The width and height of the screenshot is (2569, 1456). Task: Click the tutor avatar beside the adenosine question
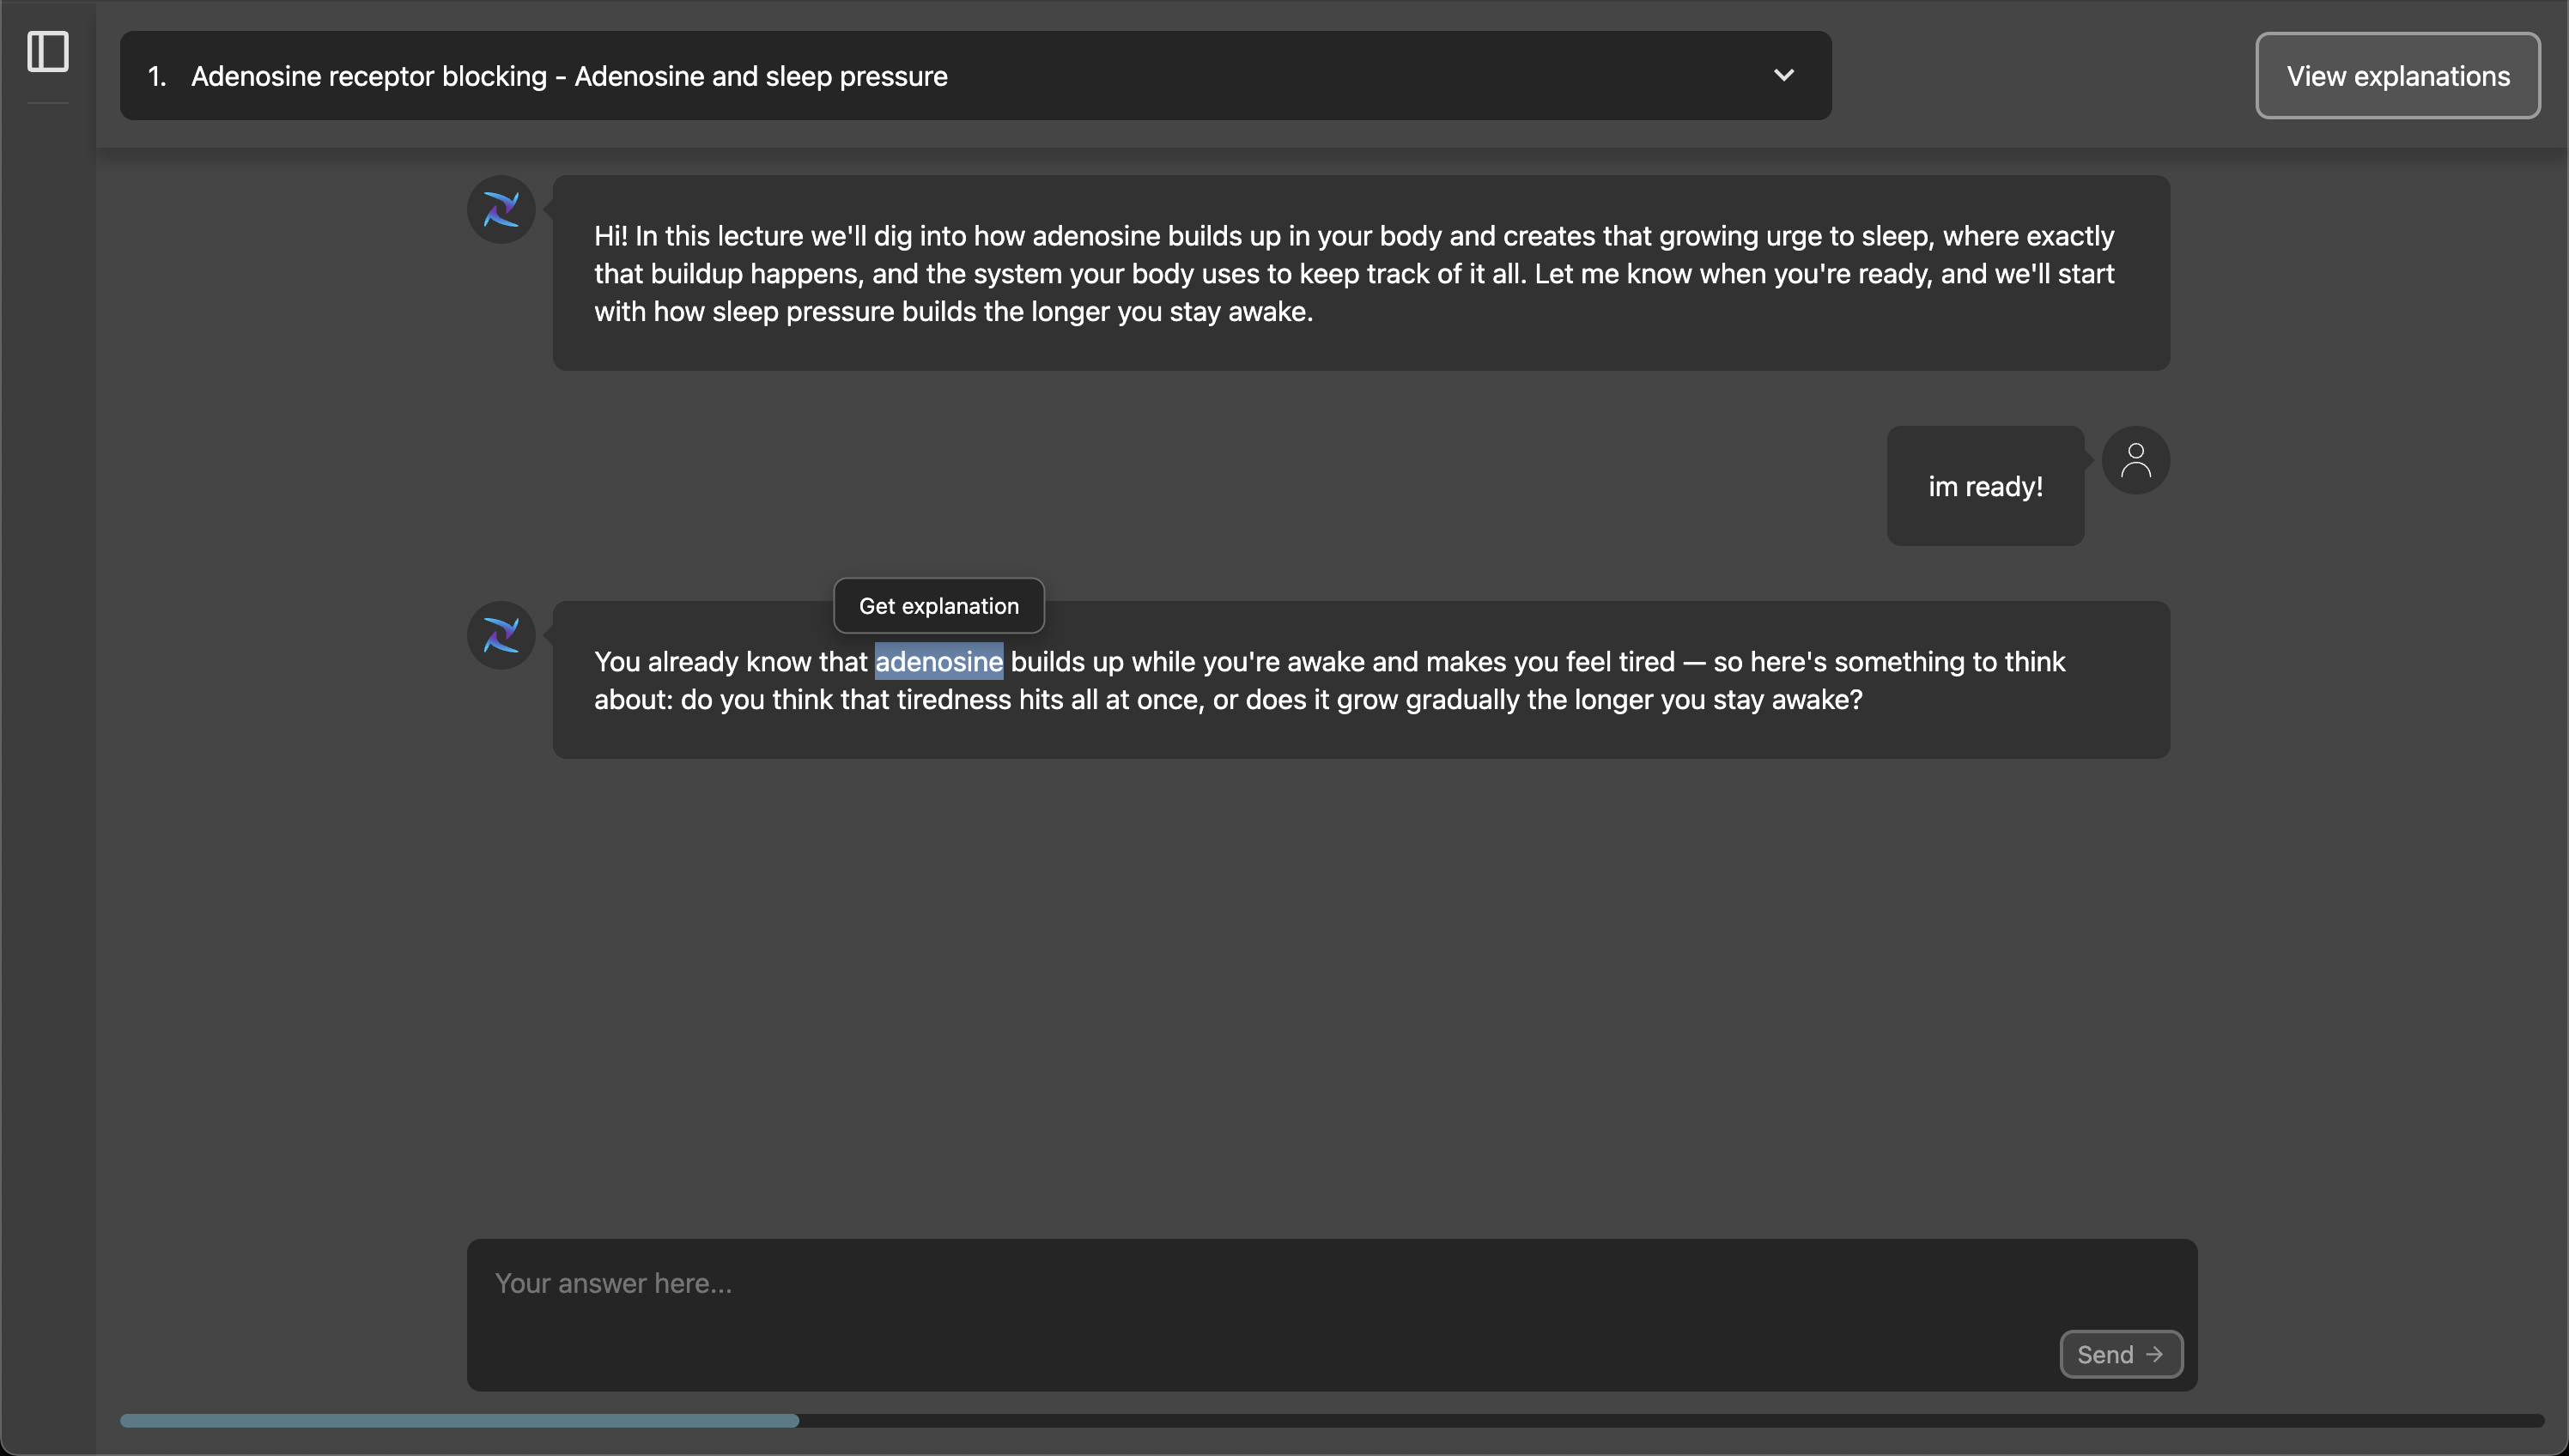point(501,635)
